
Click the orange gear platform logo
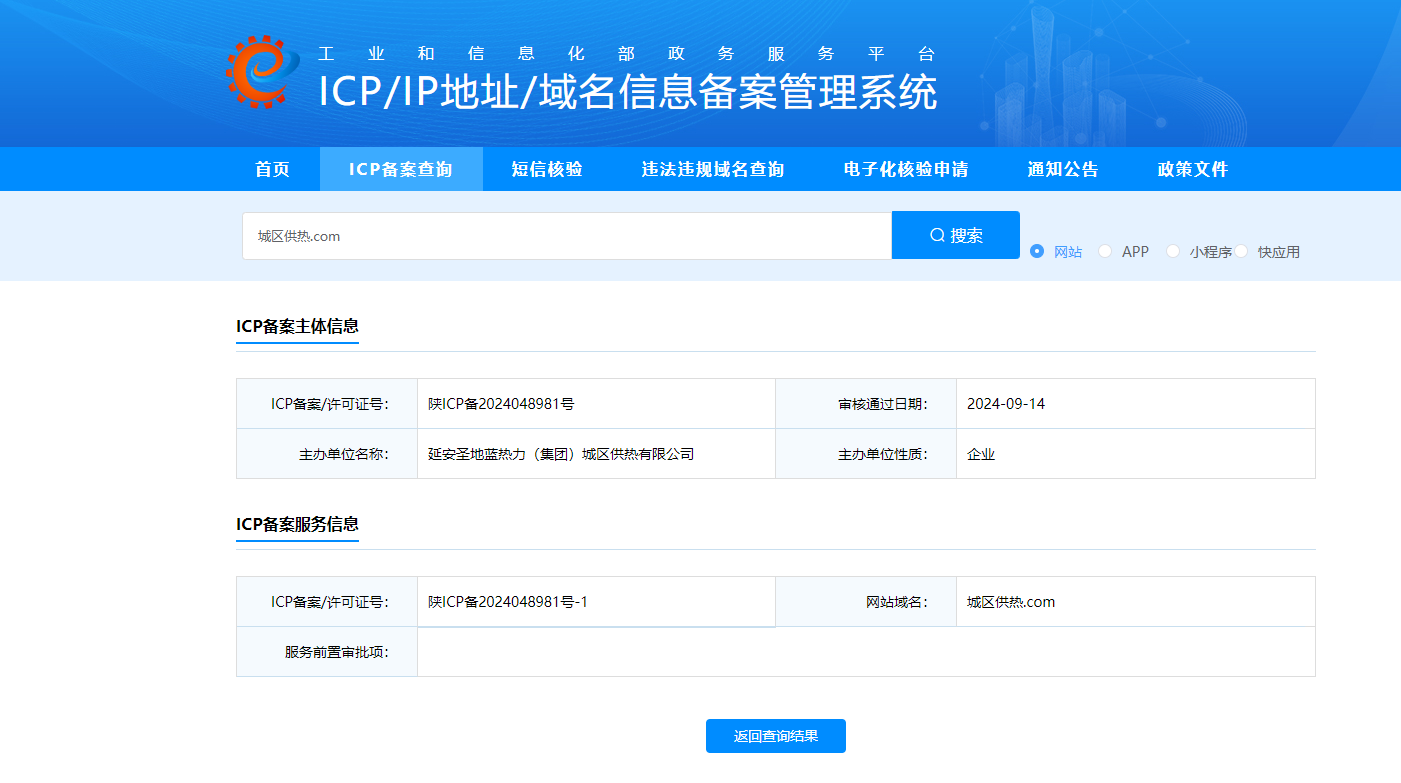[x=263, y=72]
